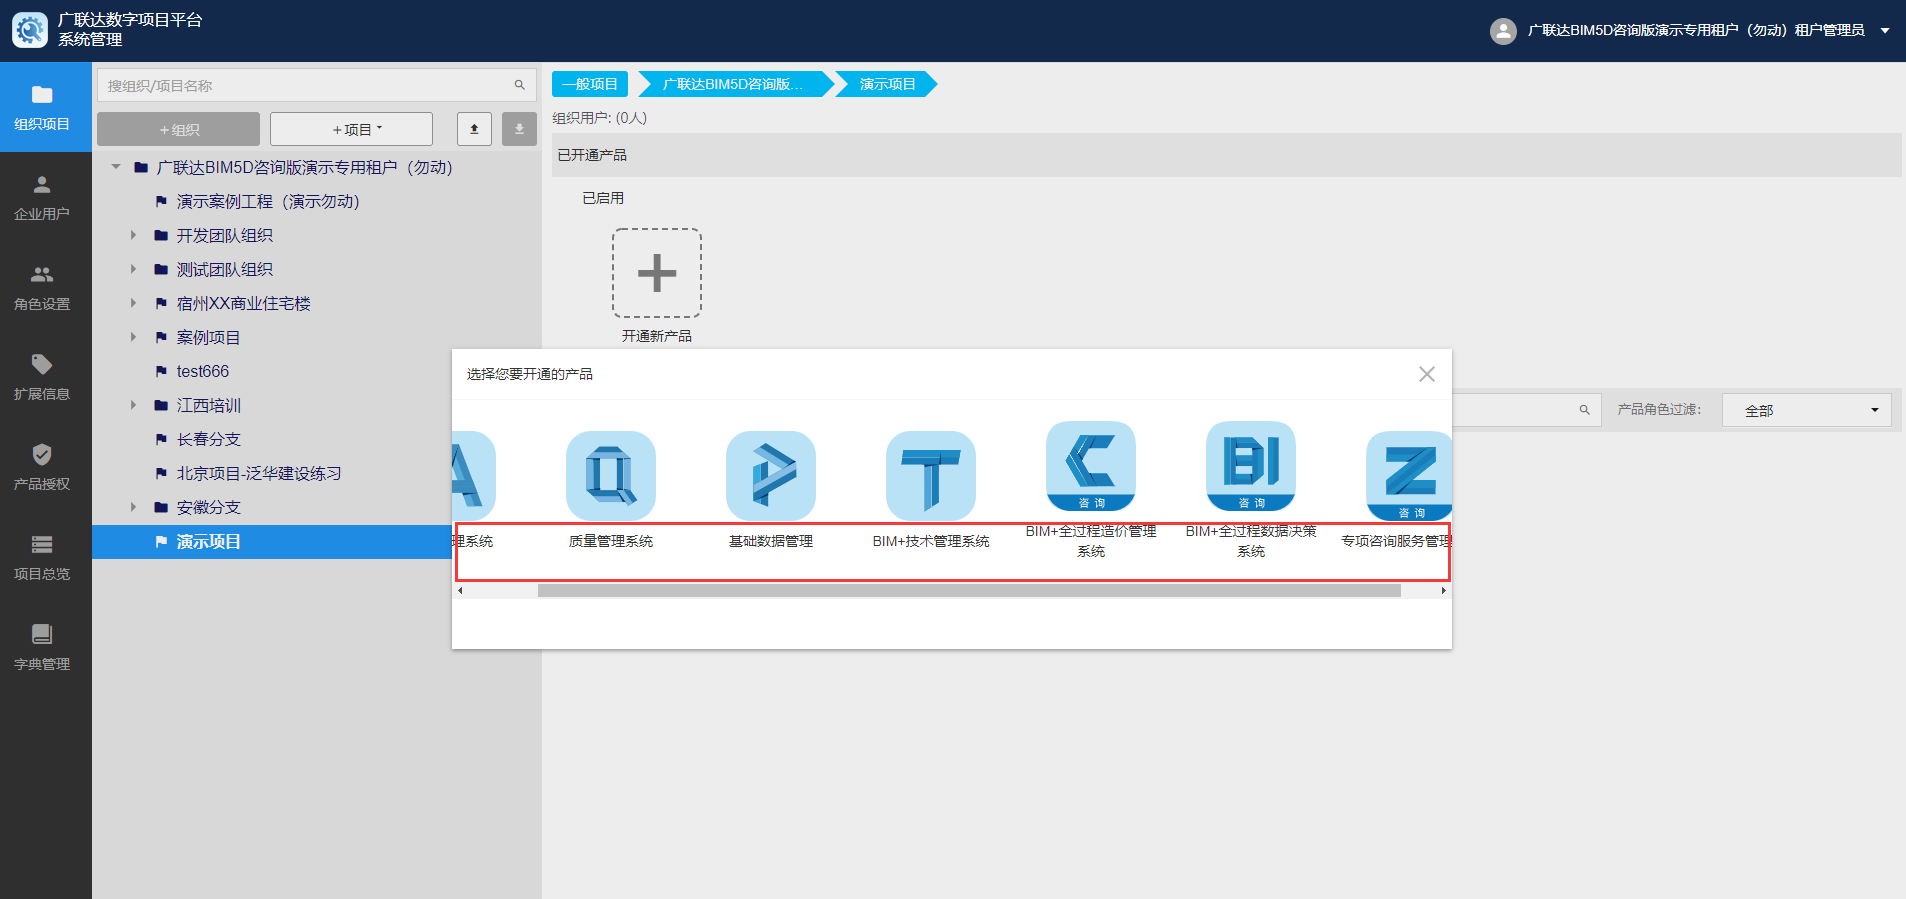Viewport: 1906px width, 899px height.
Task: Click the user avatar icon in header
Action: click(1503, 31)
